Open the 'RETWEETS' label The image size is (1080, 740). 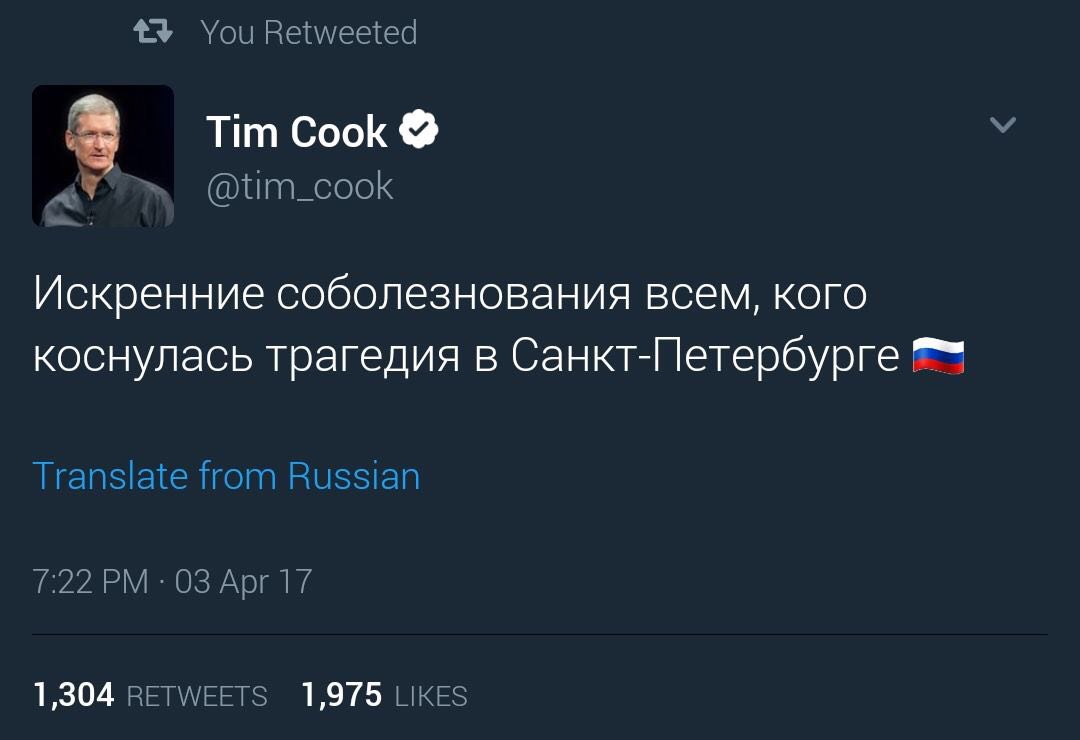click(197, 696)
